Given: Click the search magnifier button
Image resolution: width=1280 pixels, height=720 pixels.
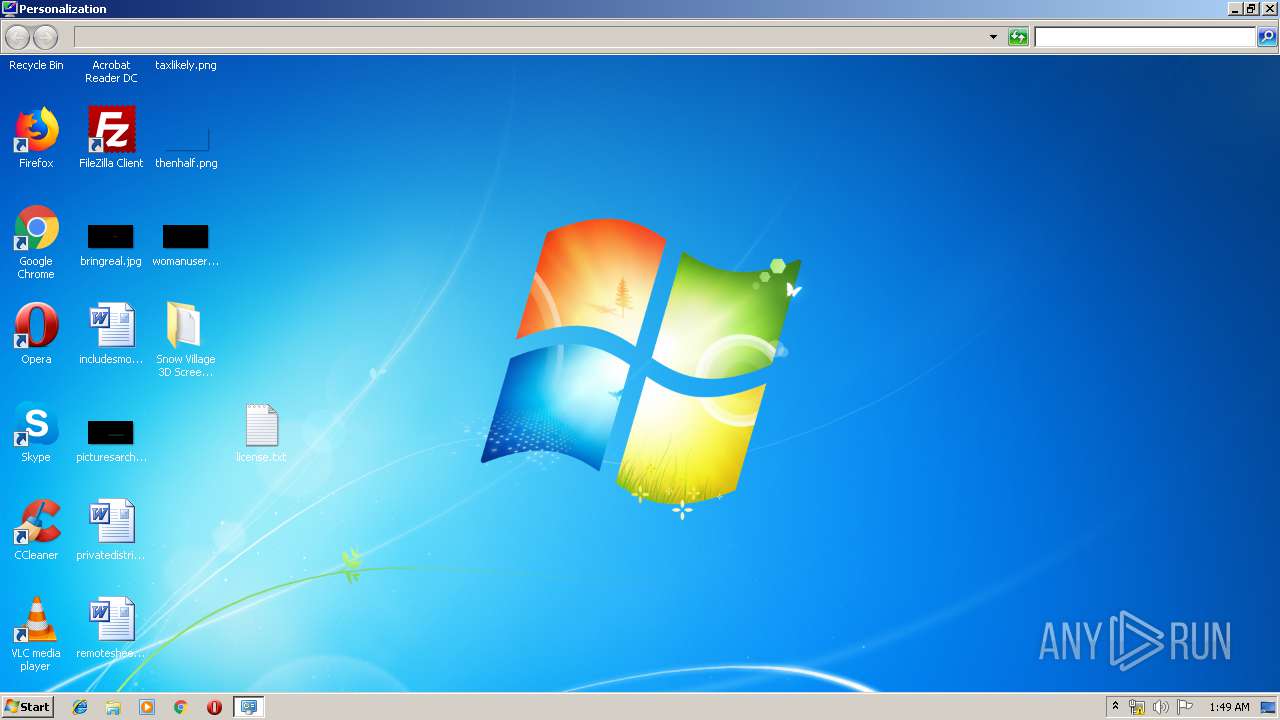Looking at the screenshot, I should [x=1267, y=37].
